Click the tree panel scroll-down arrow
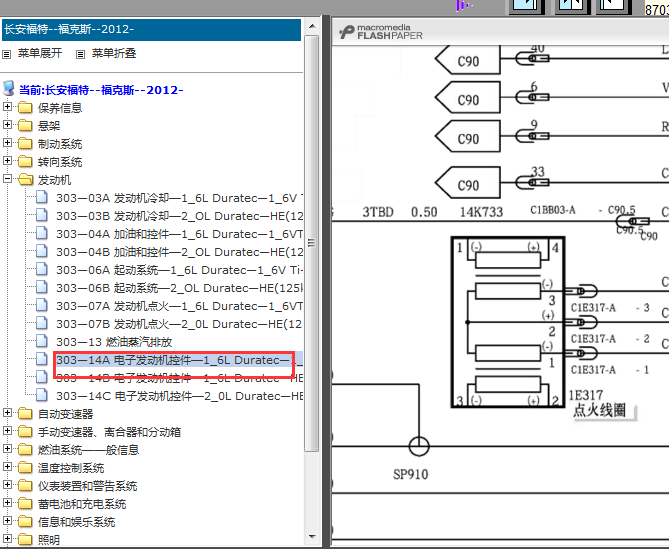 pyautogui.click(x=312, y=537)
